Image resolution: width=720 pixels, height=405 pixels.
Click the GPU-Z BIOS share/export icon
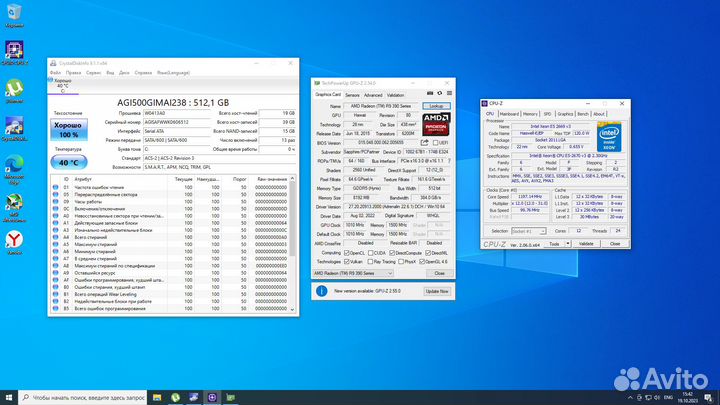pyautogui.click(x=425, y=143)
